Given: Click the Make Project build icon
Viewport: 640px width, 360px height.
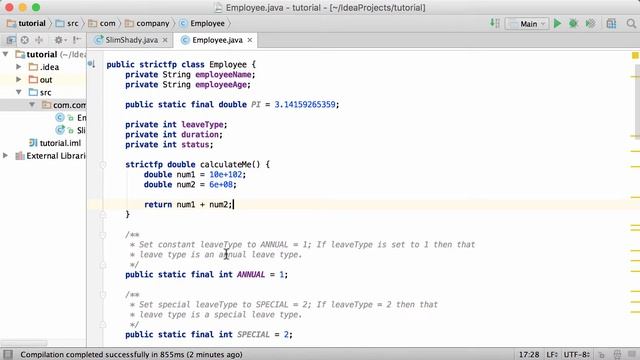Looking at the screenshot, I should [x=495, y=23].
